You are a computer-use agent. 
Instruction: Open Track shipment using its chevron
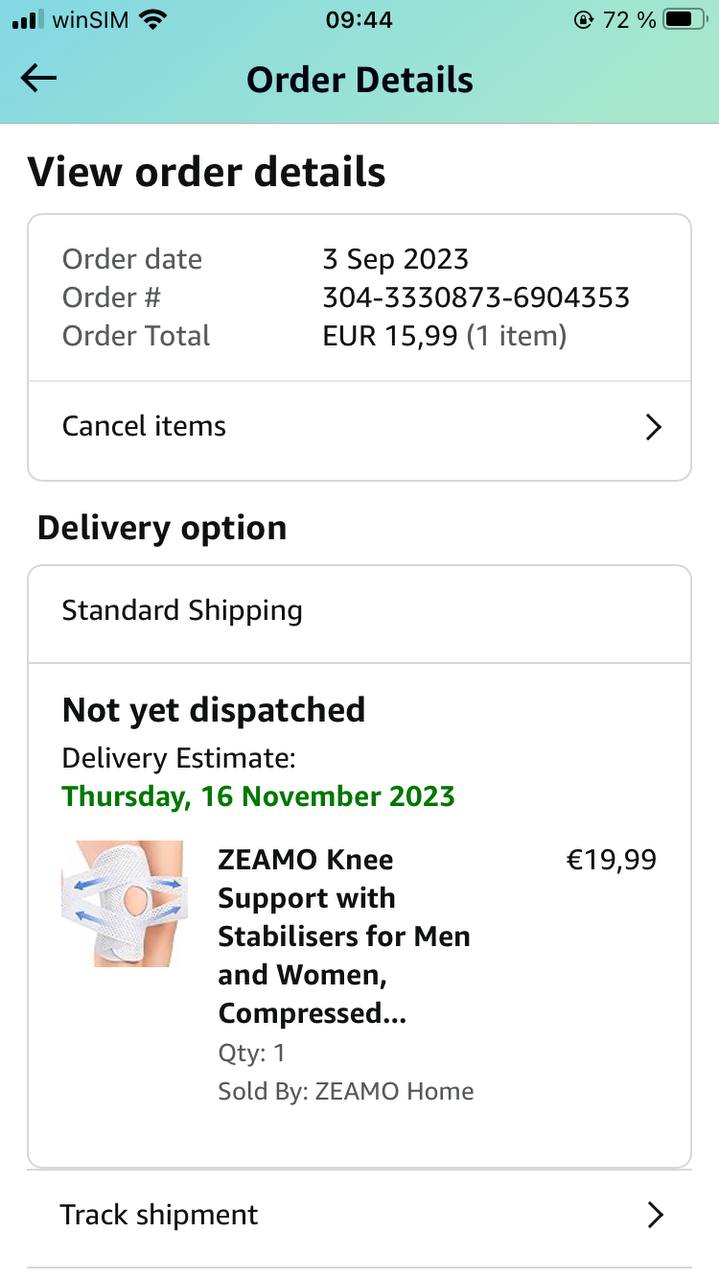(x=655, y=1215)
